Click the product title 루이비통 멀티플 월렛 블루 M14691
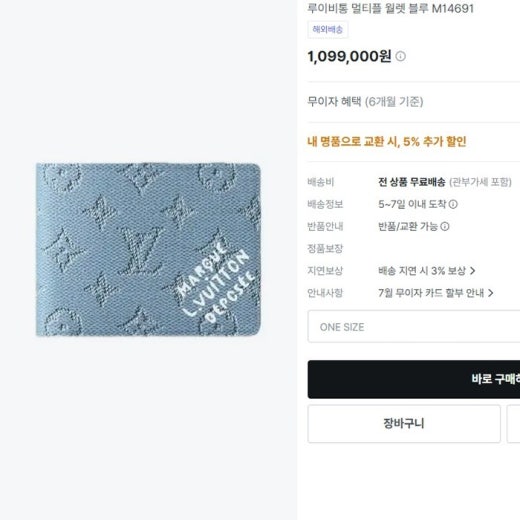520x520 pixels. click(x=390, y=8)
